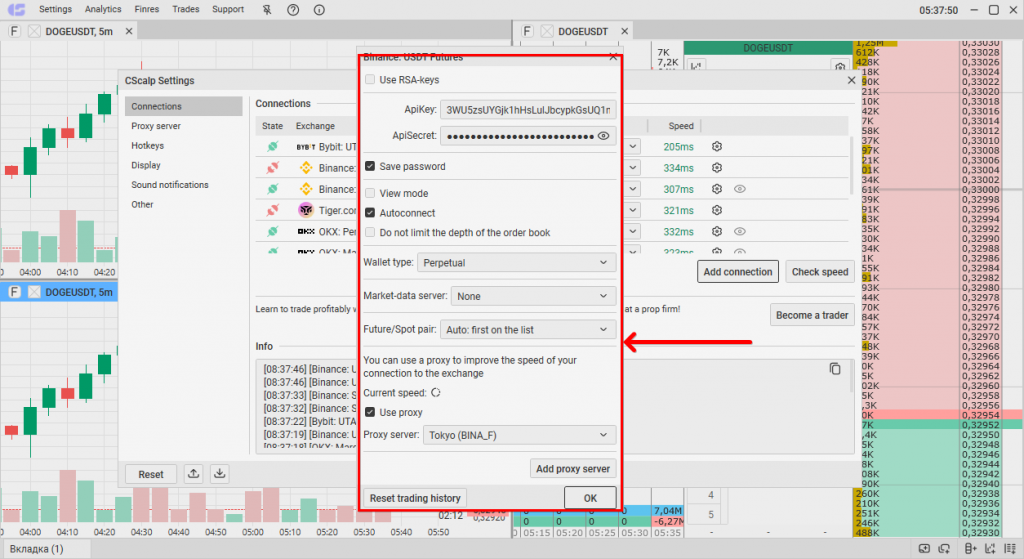The image size is (1024, 559).
Task: Click the Reset button in CScalp Settings
Action: coord(151,474)
